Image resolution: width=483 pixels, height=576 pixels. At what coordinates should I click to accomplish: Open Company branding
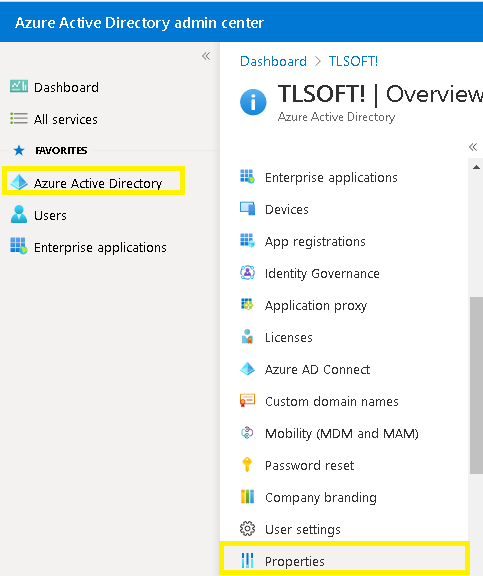click(x=321, y=497)
